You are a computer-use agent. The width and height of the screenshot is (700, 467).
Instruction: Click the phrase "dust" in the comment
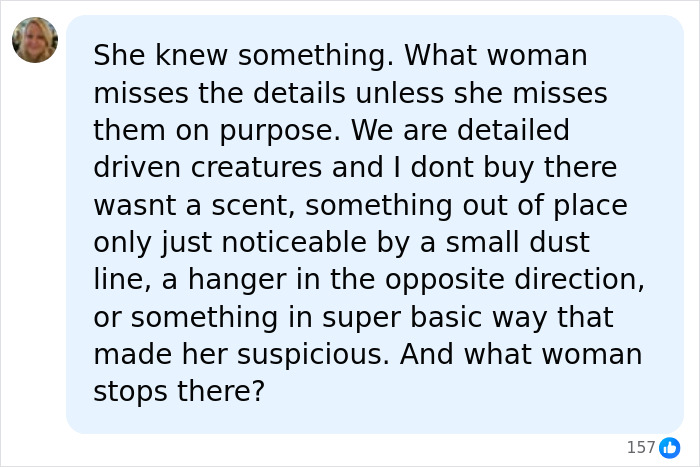coord(556,242)
